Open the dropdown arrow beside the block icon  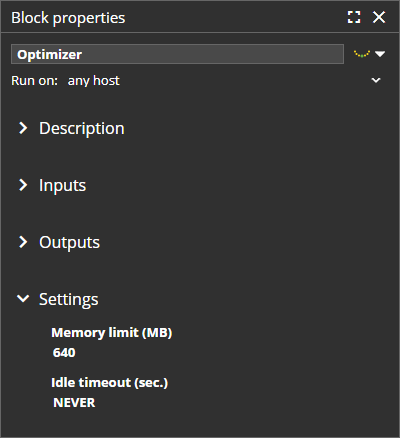[x=380, y=54]
